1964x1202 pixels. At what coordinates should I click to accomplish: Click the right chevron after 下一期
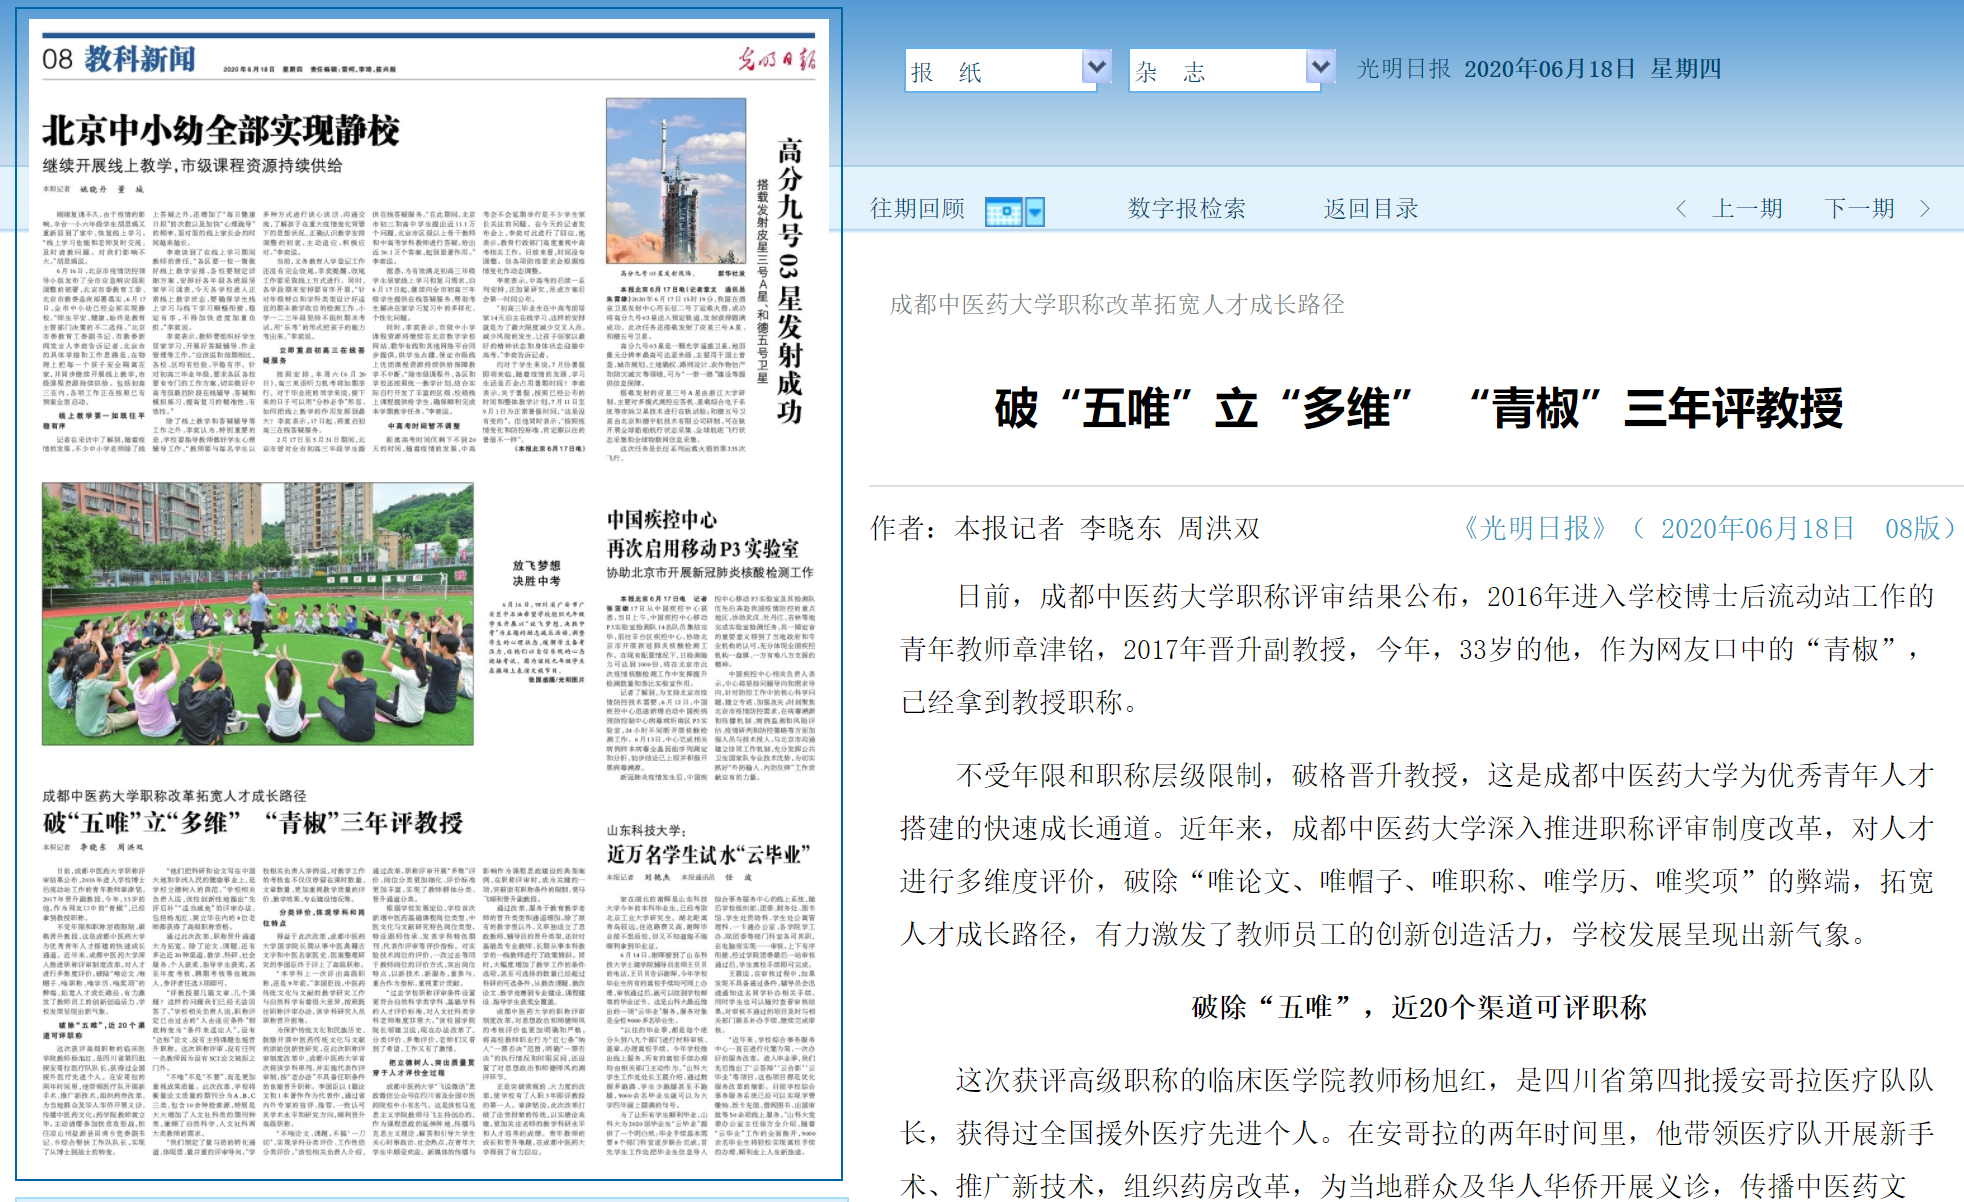[x=1925, y=208]
